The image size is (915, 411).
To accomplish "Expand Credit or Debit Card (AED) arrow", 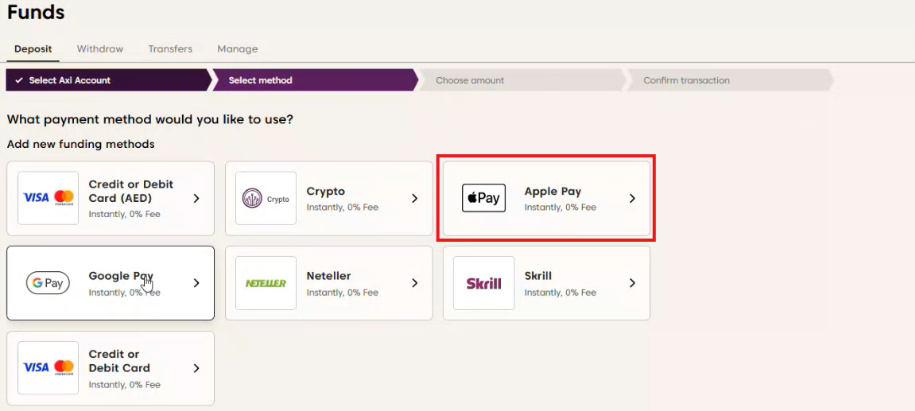I will (x=196, y=198).
